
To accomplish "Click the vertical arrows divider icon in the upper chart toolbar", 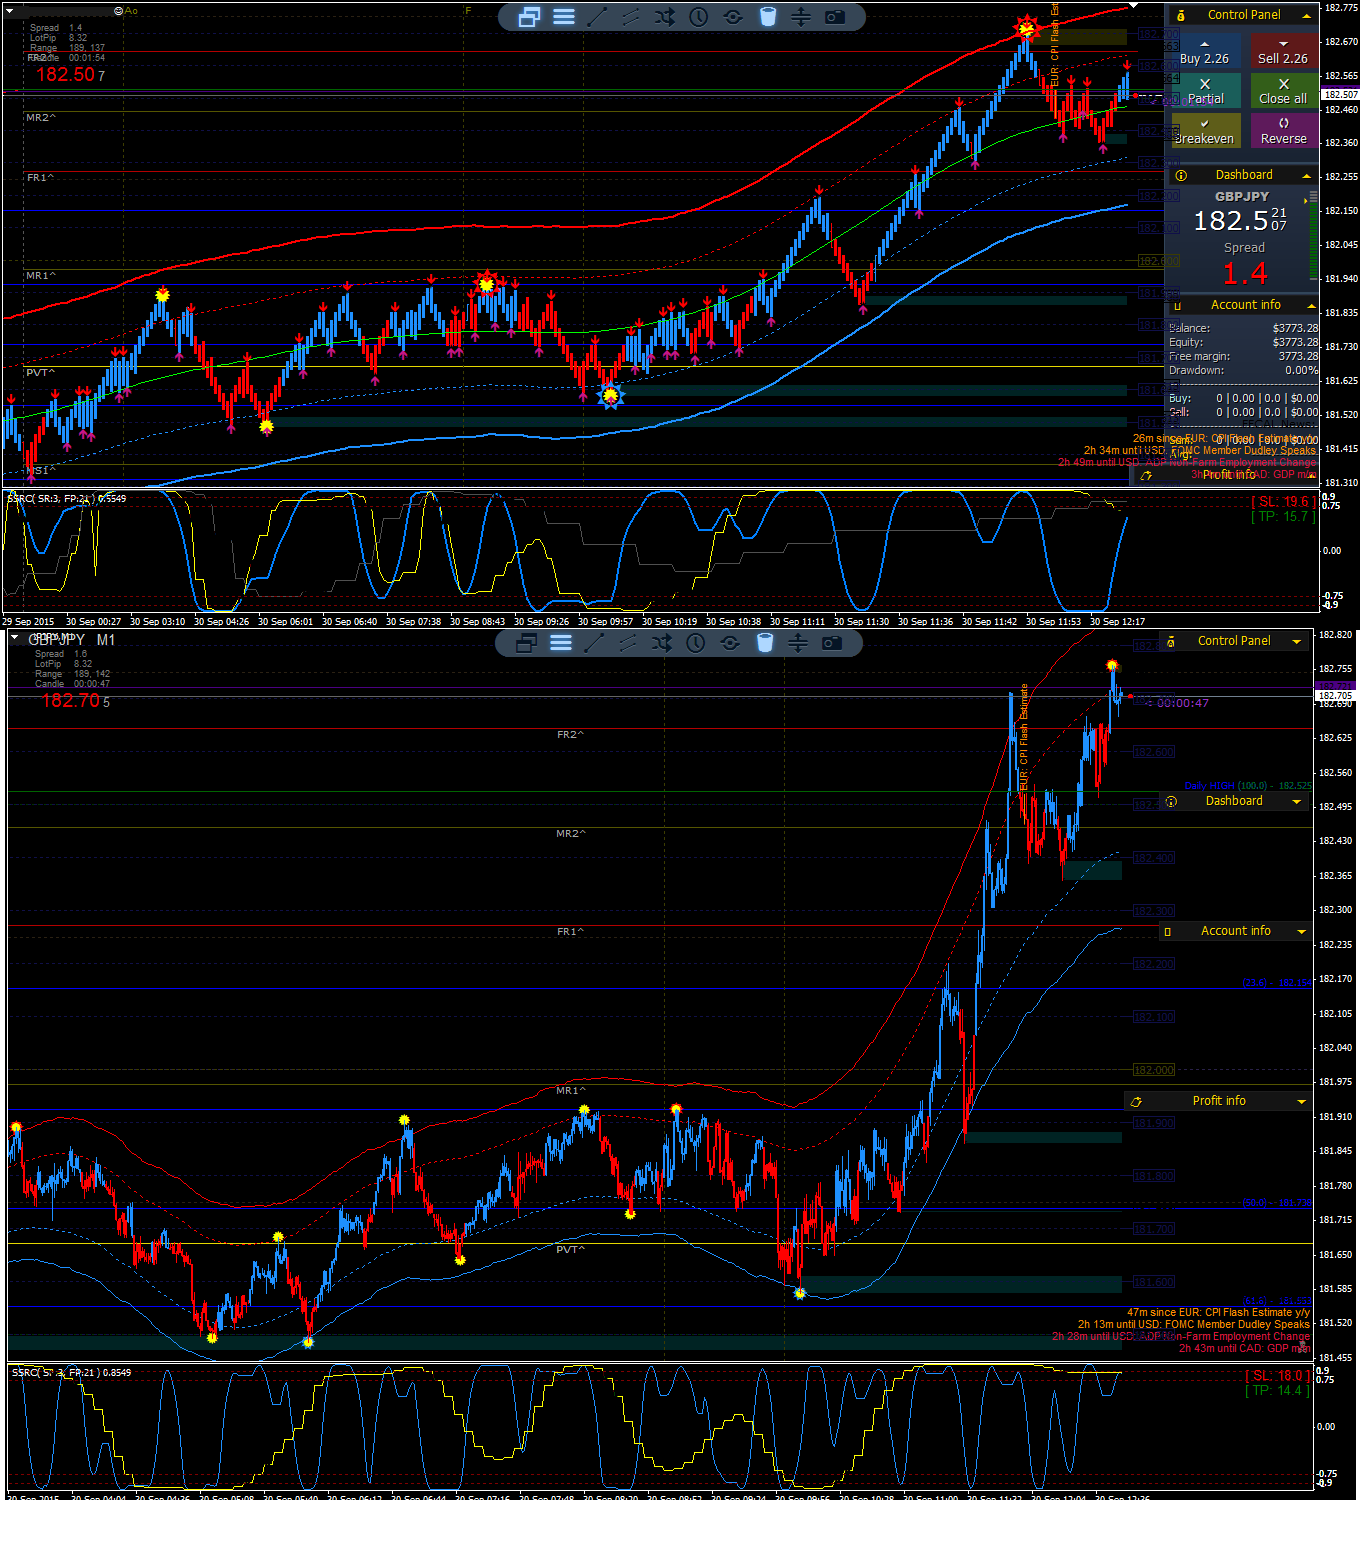I will click(x=801, y=17).
